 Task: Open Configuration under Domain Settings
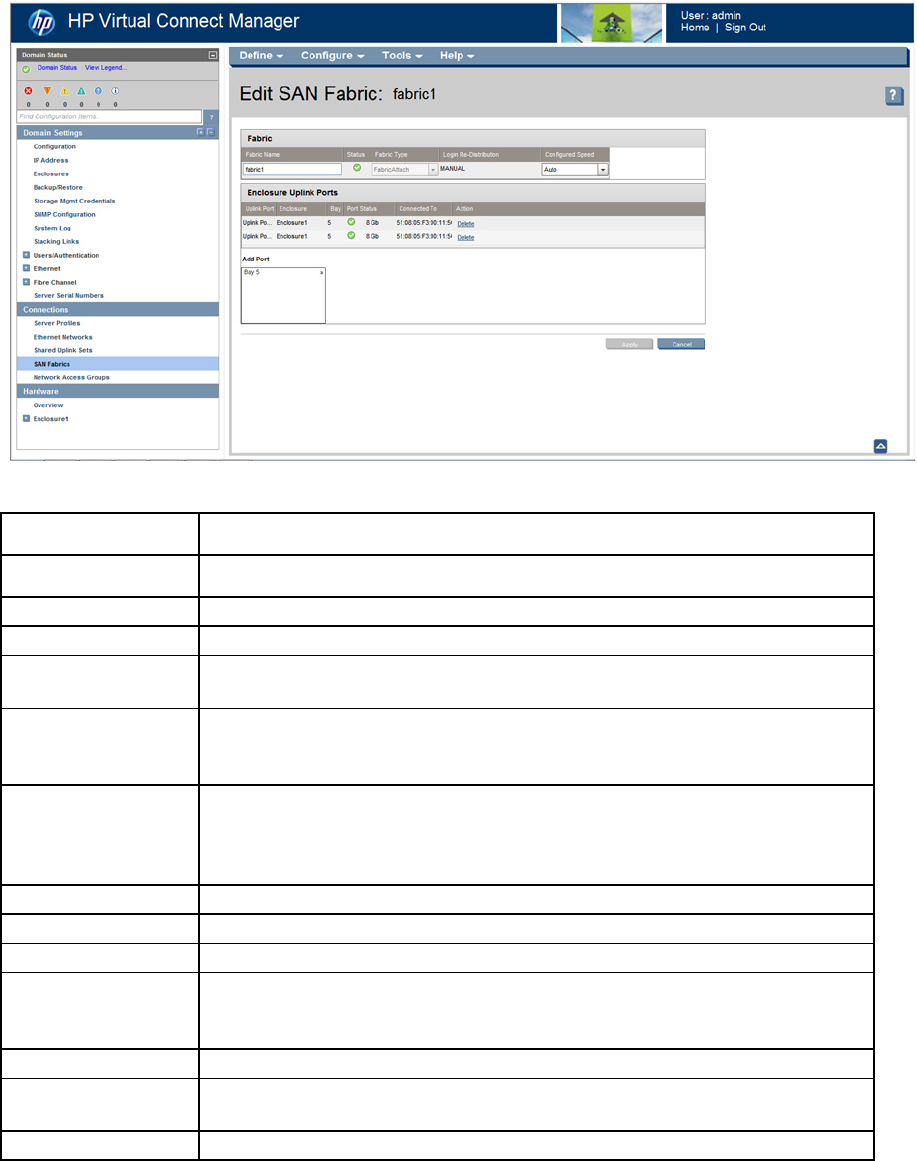click(x=55, y=147)
